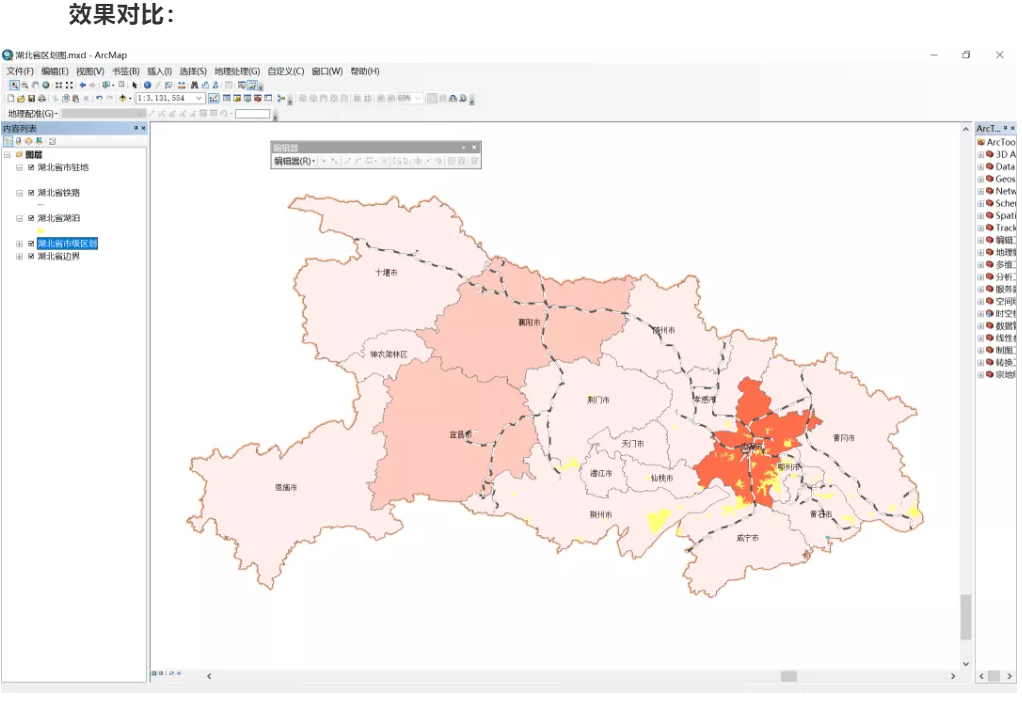This screenshot has height=704, width=1022.
Task: Open the 地理配准(G) dropdown menu
Action: (33, 113)
